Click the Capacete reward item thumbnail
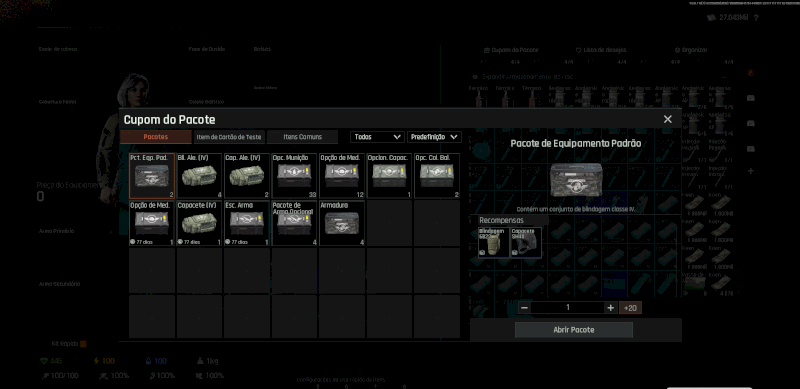The height and width of the screenshot is (389, 800). (526, 242)
